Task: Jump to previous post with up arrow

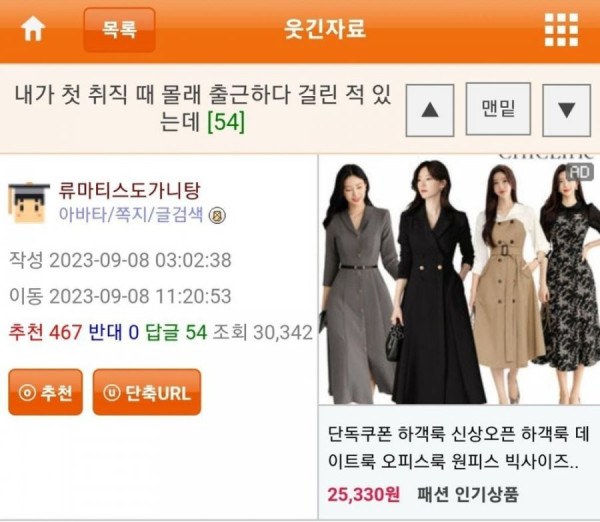Action: click(x=430, y=110)
